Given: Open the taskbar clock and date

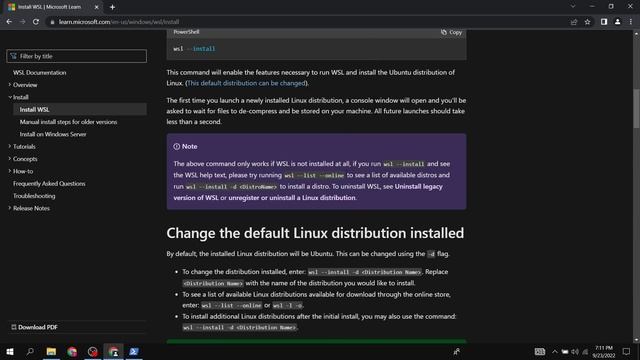Looking at the screenshot, I should coord(604,351).
